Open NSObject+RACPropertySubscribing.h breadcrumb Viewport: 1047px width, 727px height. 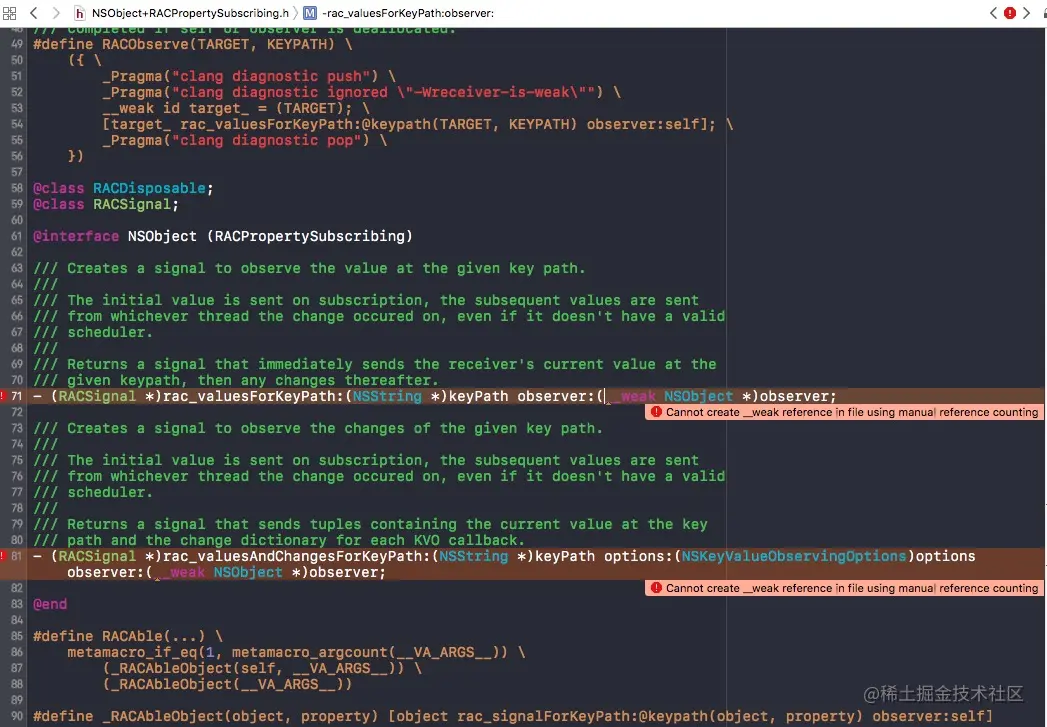pos(190,13)
